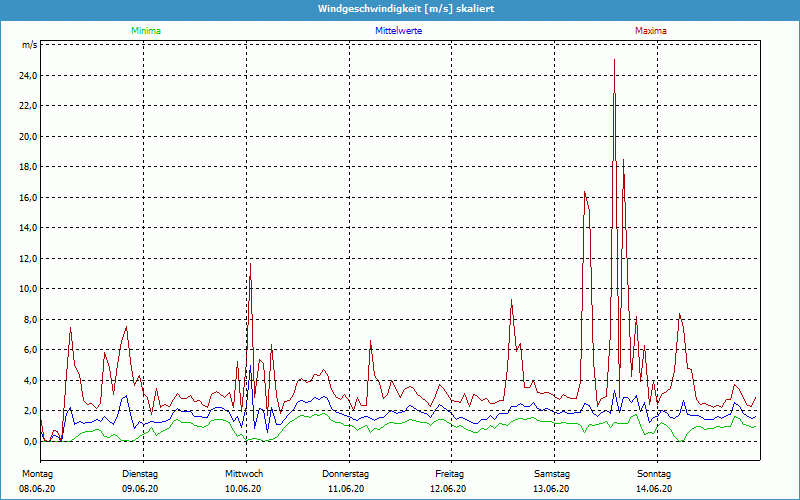Viewport: 800px width, 500px height.
Task: Click the 6,0 y-axis value
Action: pyautogui.click(x=31, y=350)
